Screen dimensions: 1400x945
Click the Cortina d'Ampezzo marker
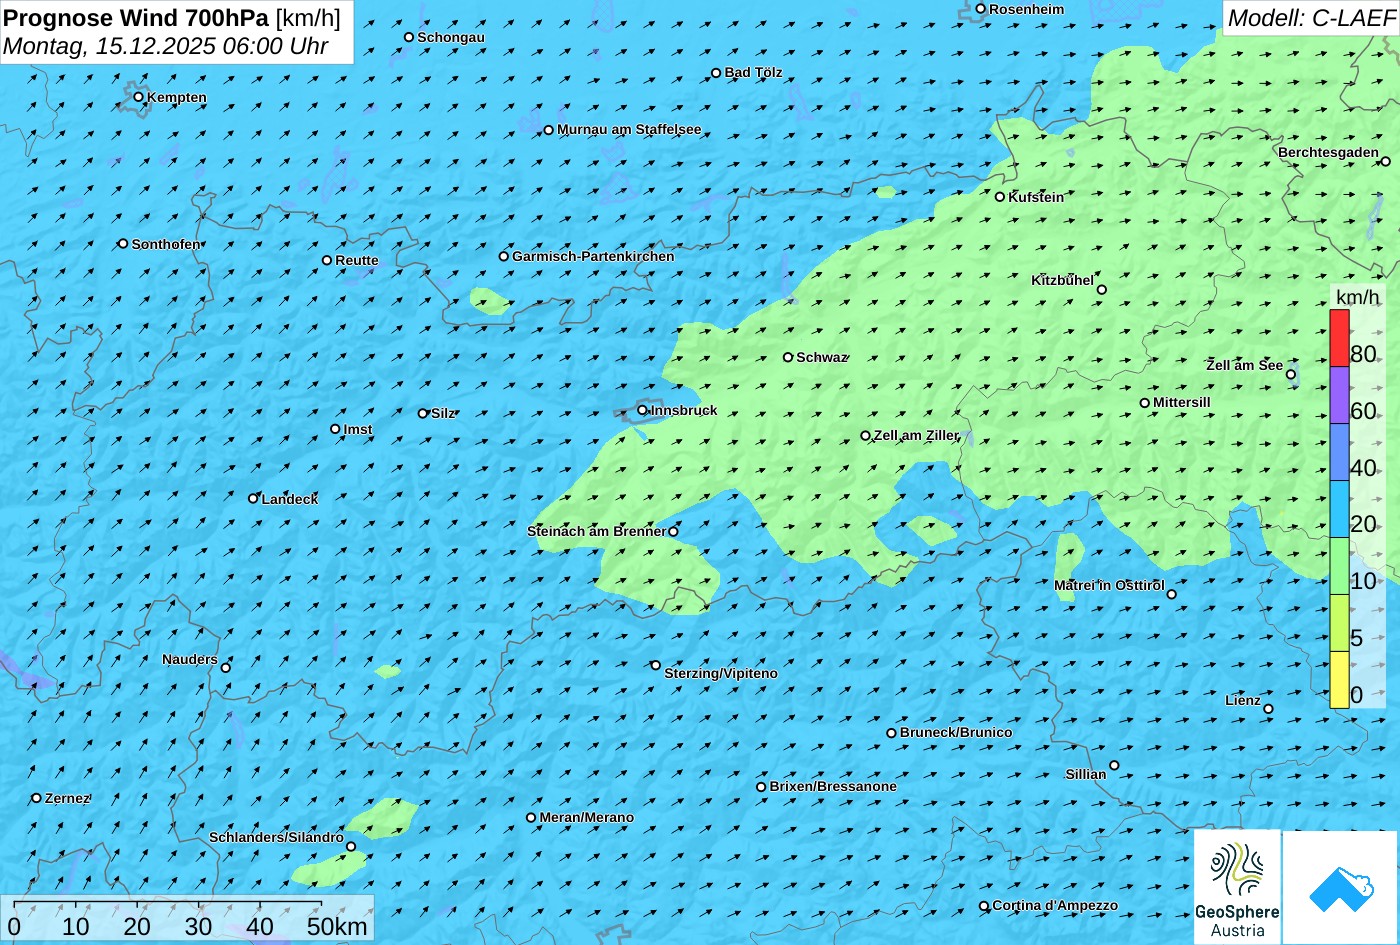click(984, 906)
